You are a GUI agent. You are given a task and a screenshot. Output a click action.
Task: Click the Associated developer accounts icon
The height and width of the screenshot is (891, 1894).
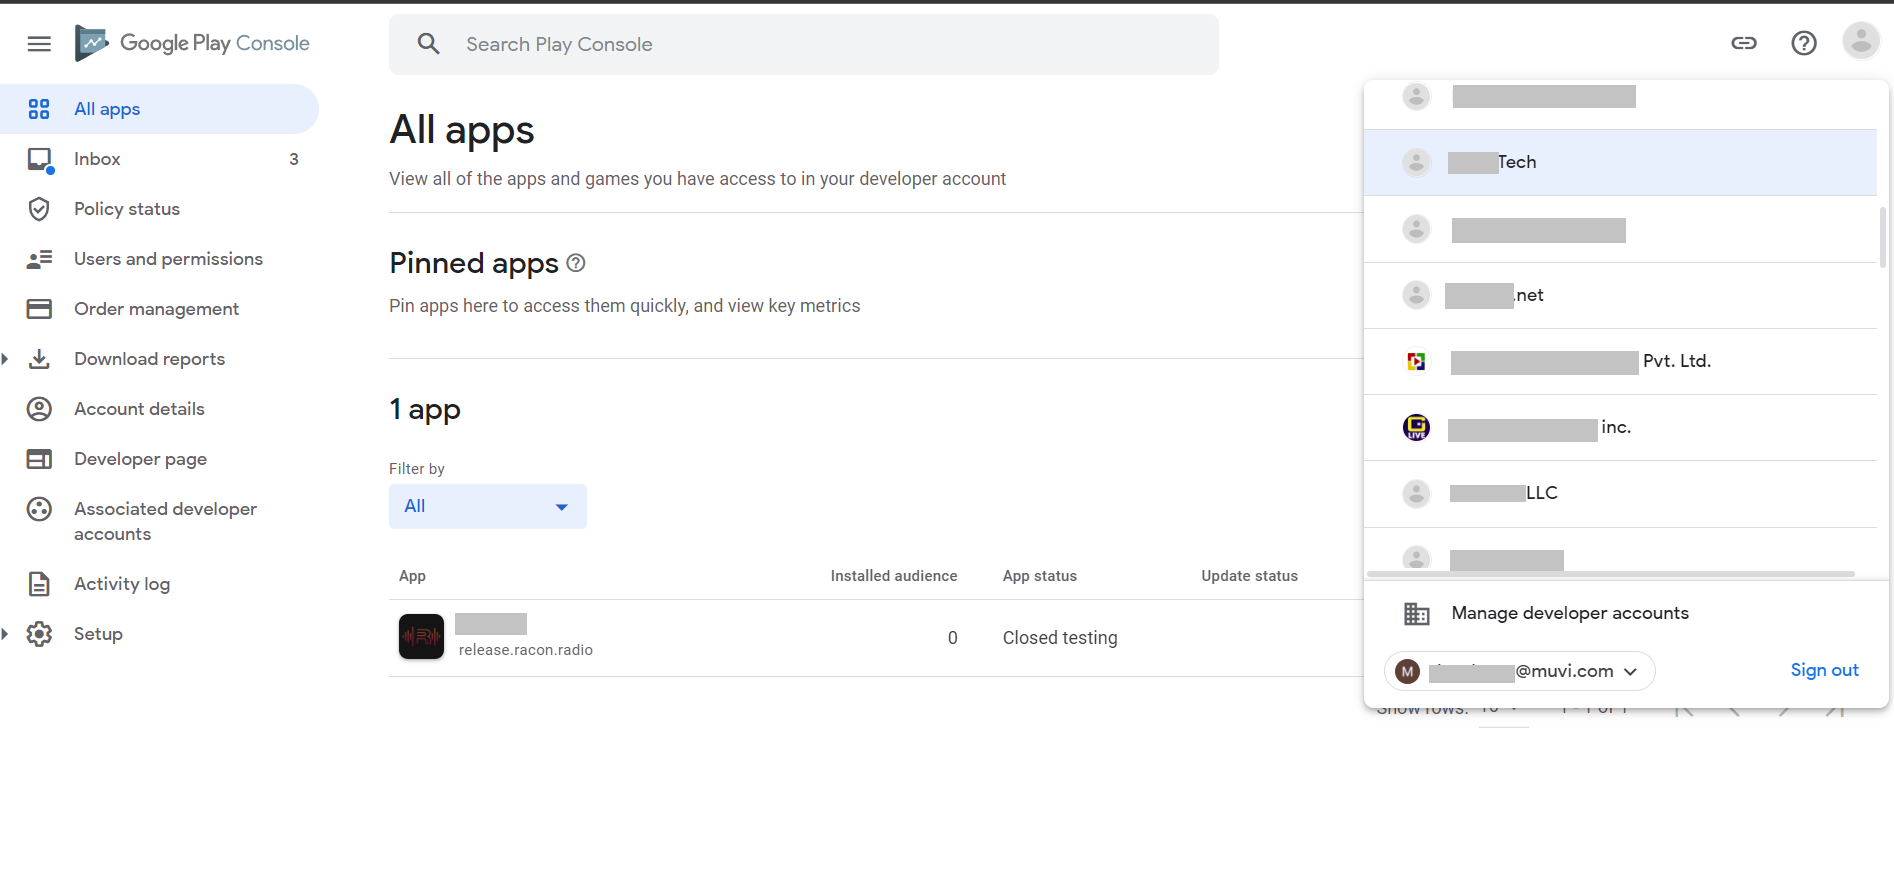(39, 509)
